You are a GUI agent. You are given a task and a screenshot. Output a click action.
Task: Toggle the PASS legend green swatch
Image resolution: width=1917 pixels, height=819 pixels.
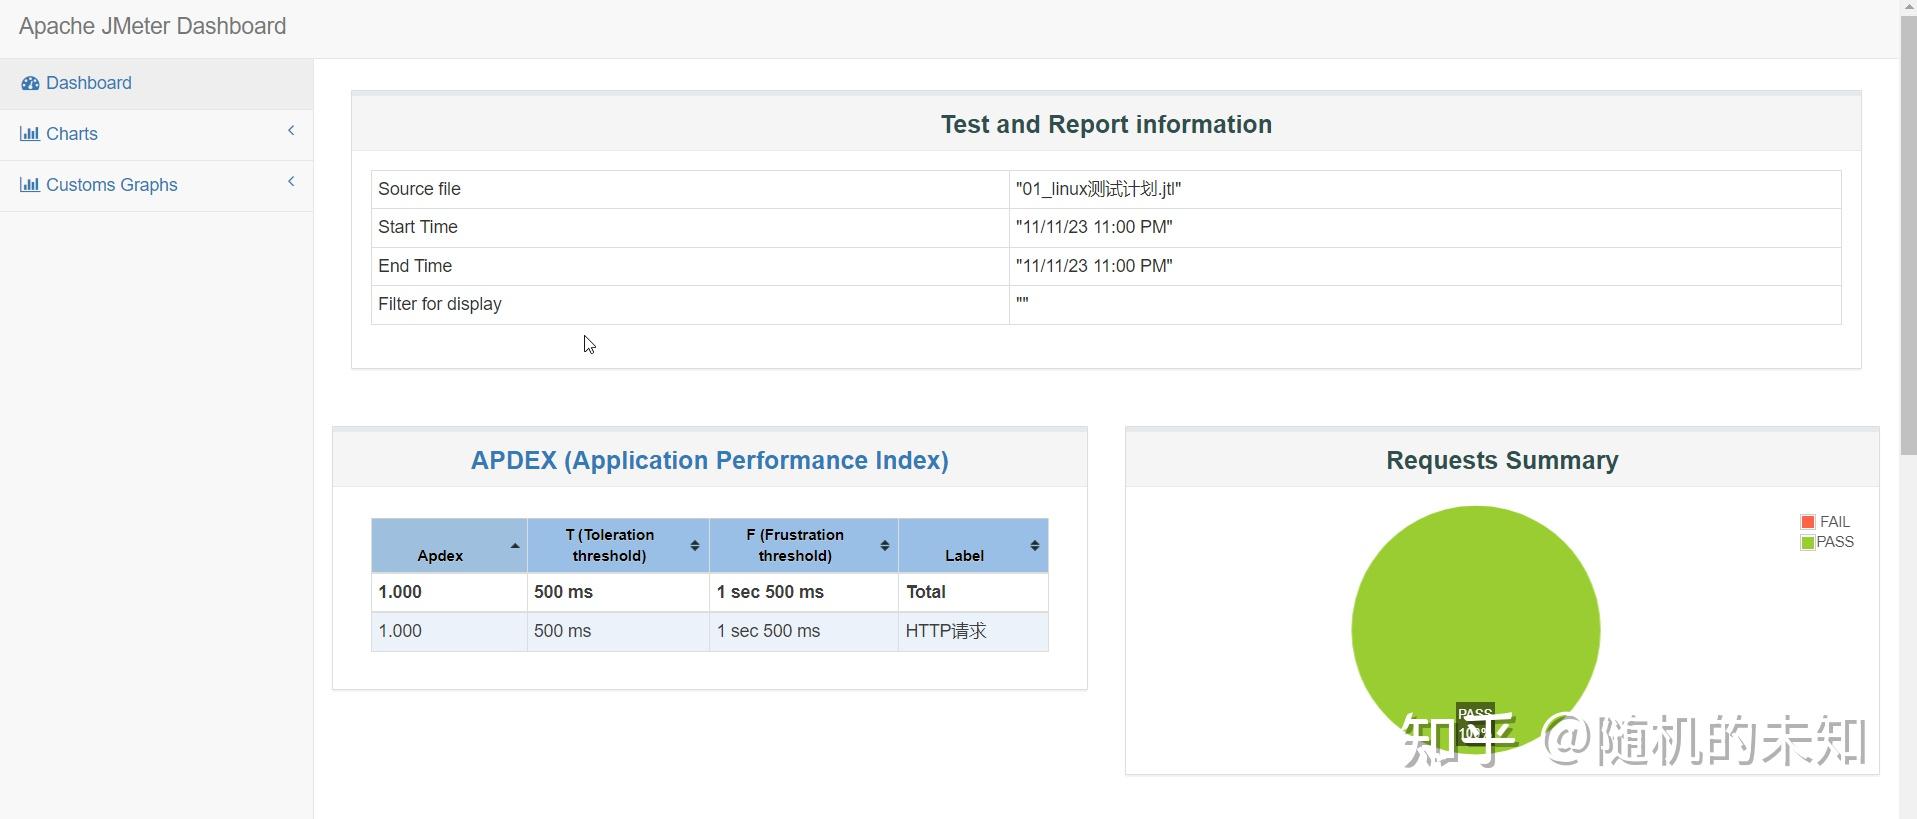point(1807,543)
